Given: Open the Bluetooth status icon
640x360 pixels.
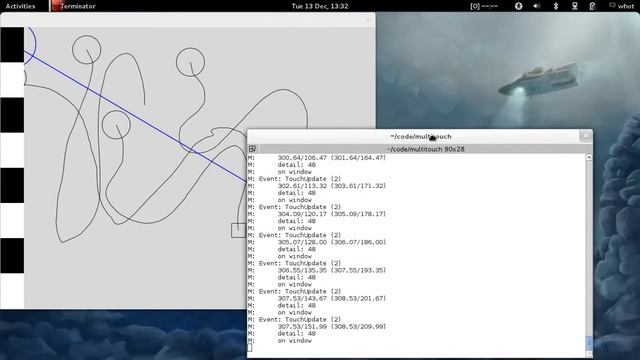Looking at the screenshot, I should pos(556,6).
